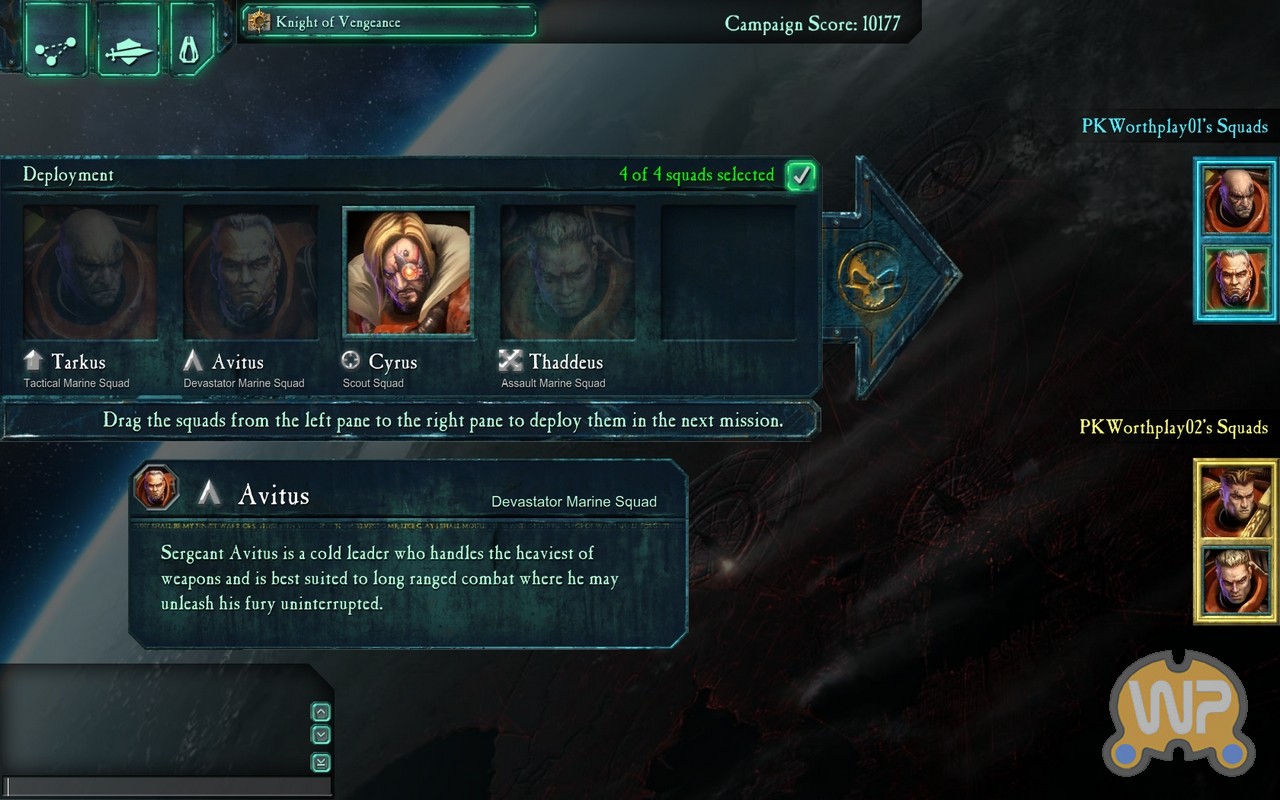Click bottom squad portrait of PKWorthplay02
This screenshot has width=1280, height=800.
pyautogui.click(x=1236, y=580)
